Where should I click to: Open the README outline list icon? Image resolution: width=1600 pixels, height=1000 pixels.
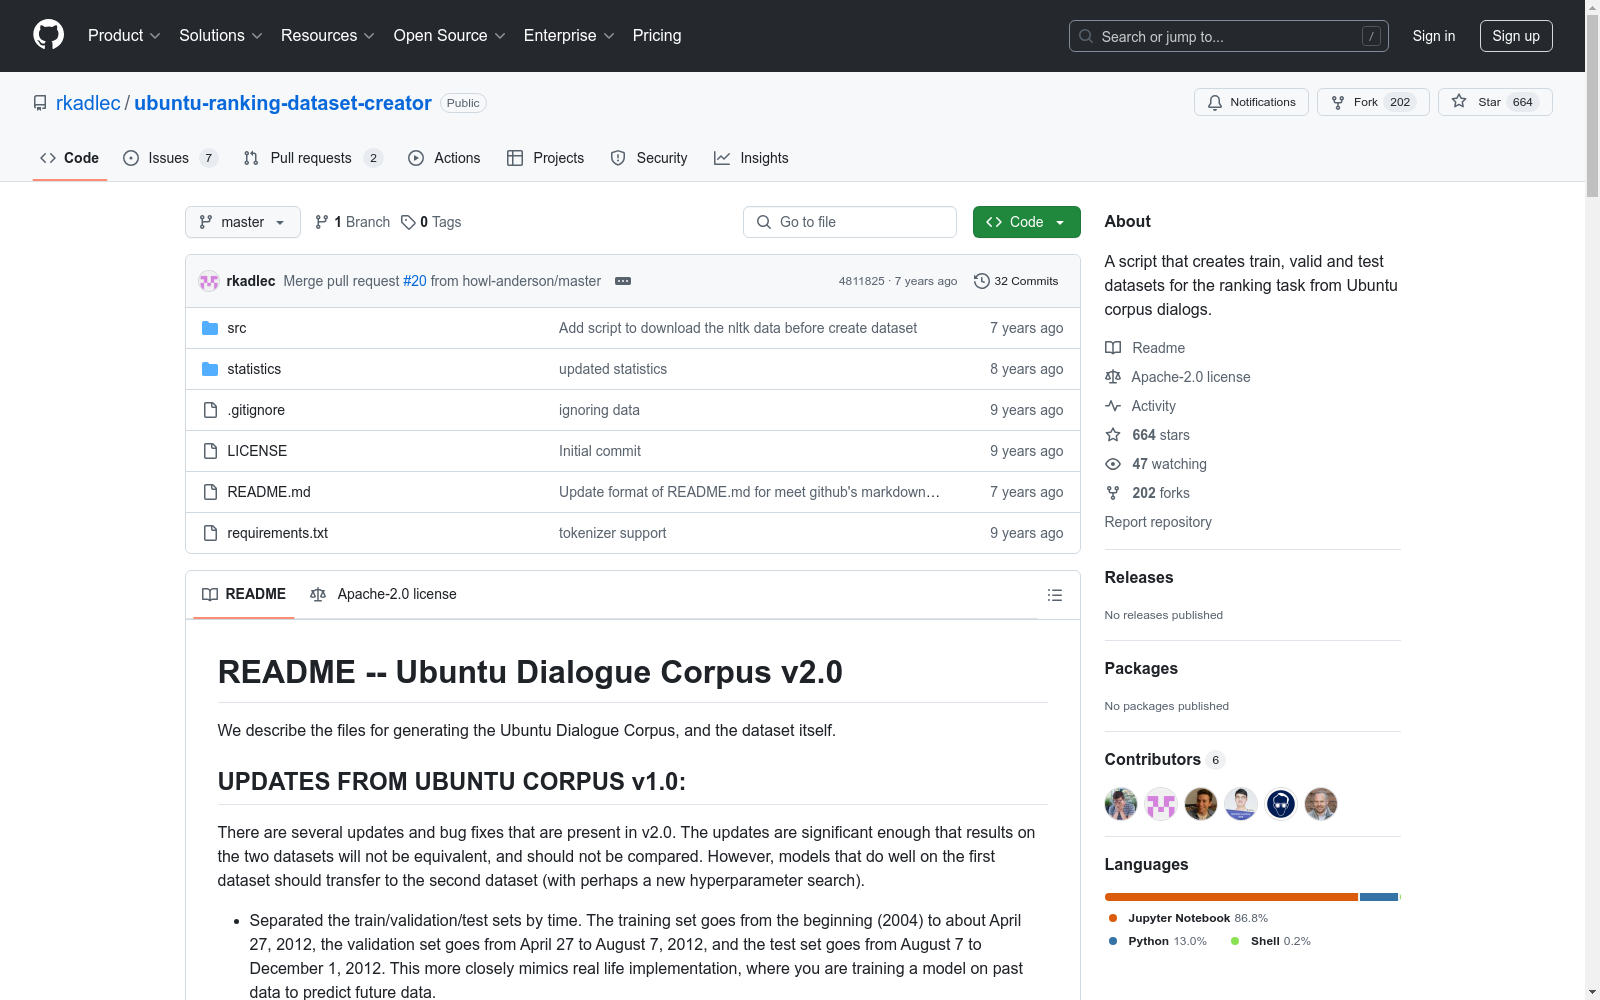click(1054, 595)
